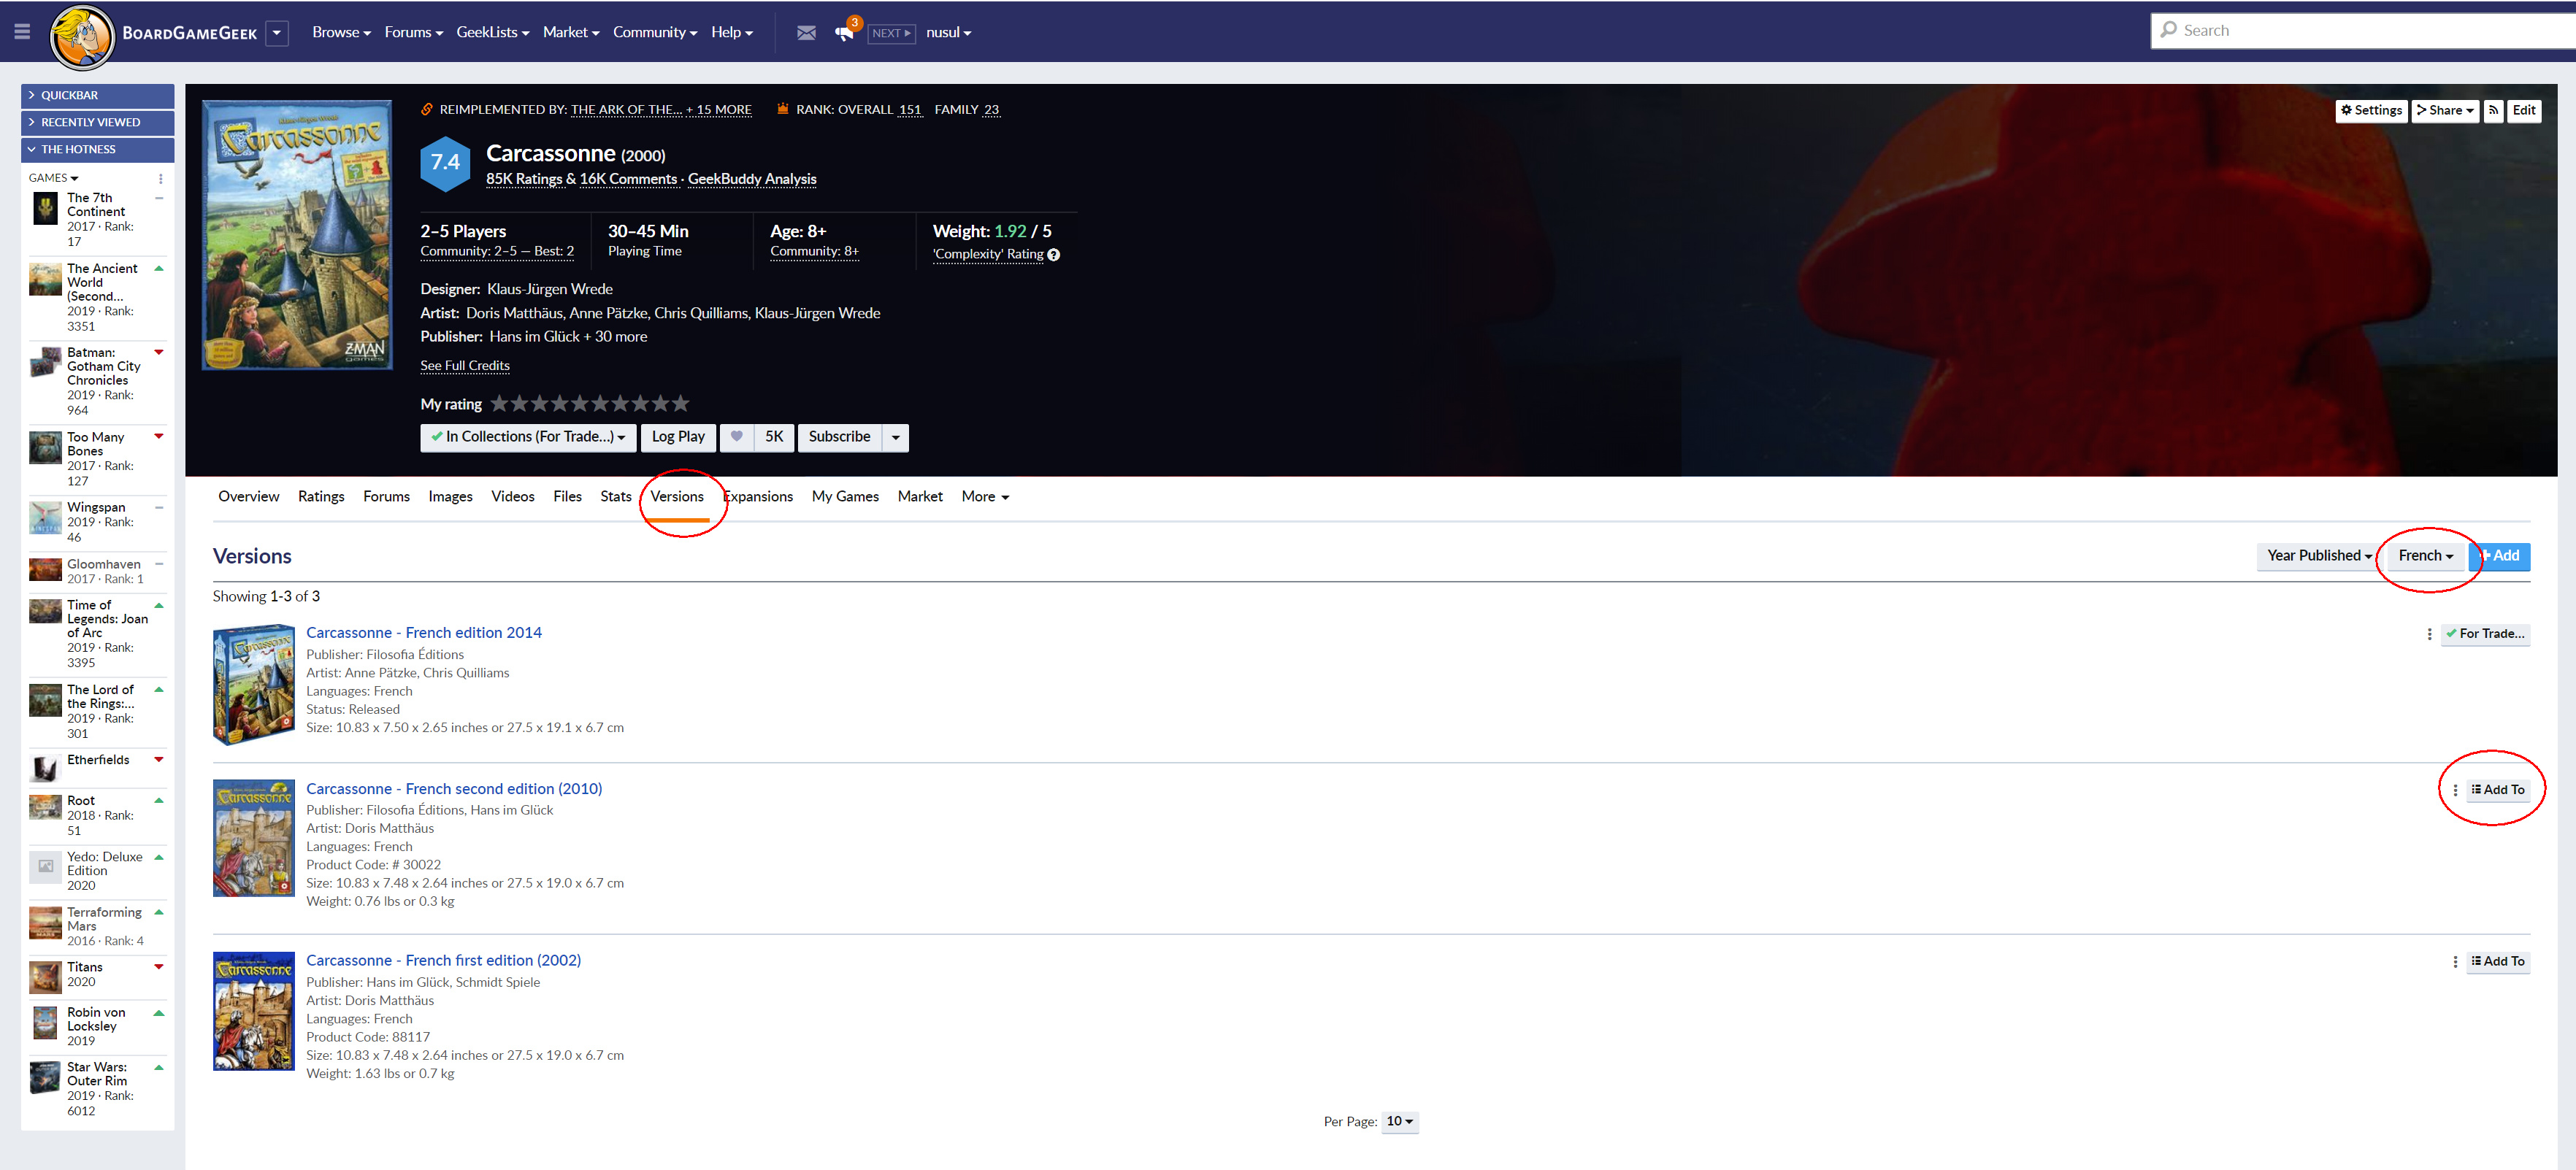Screen dimensions: 2576x1170
Task: Open the Market top navigation menu
Action: pyautogui.click(x=571, y=32)
